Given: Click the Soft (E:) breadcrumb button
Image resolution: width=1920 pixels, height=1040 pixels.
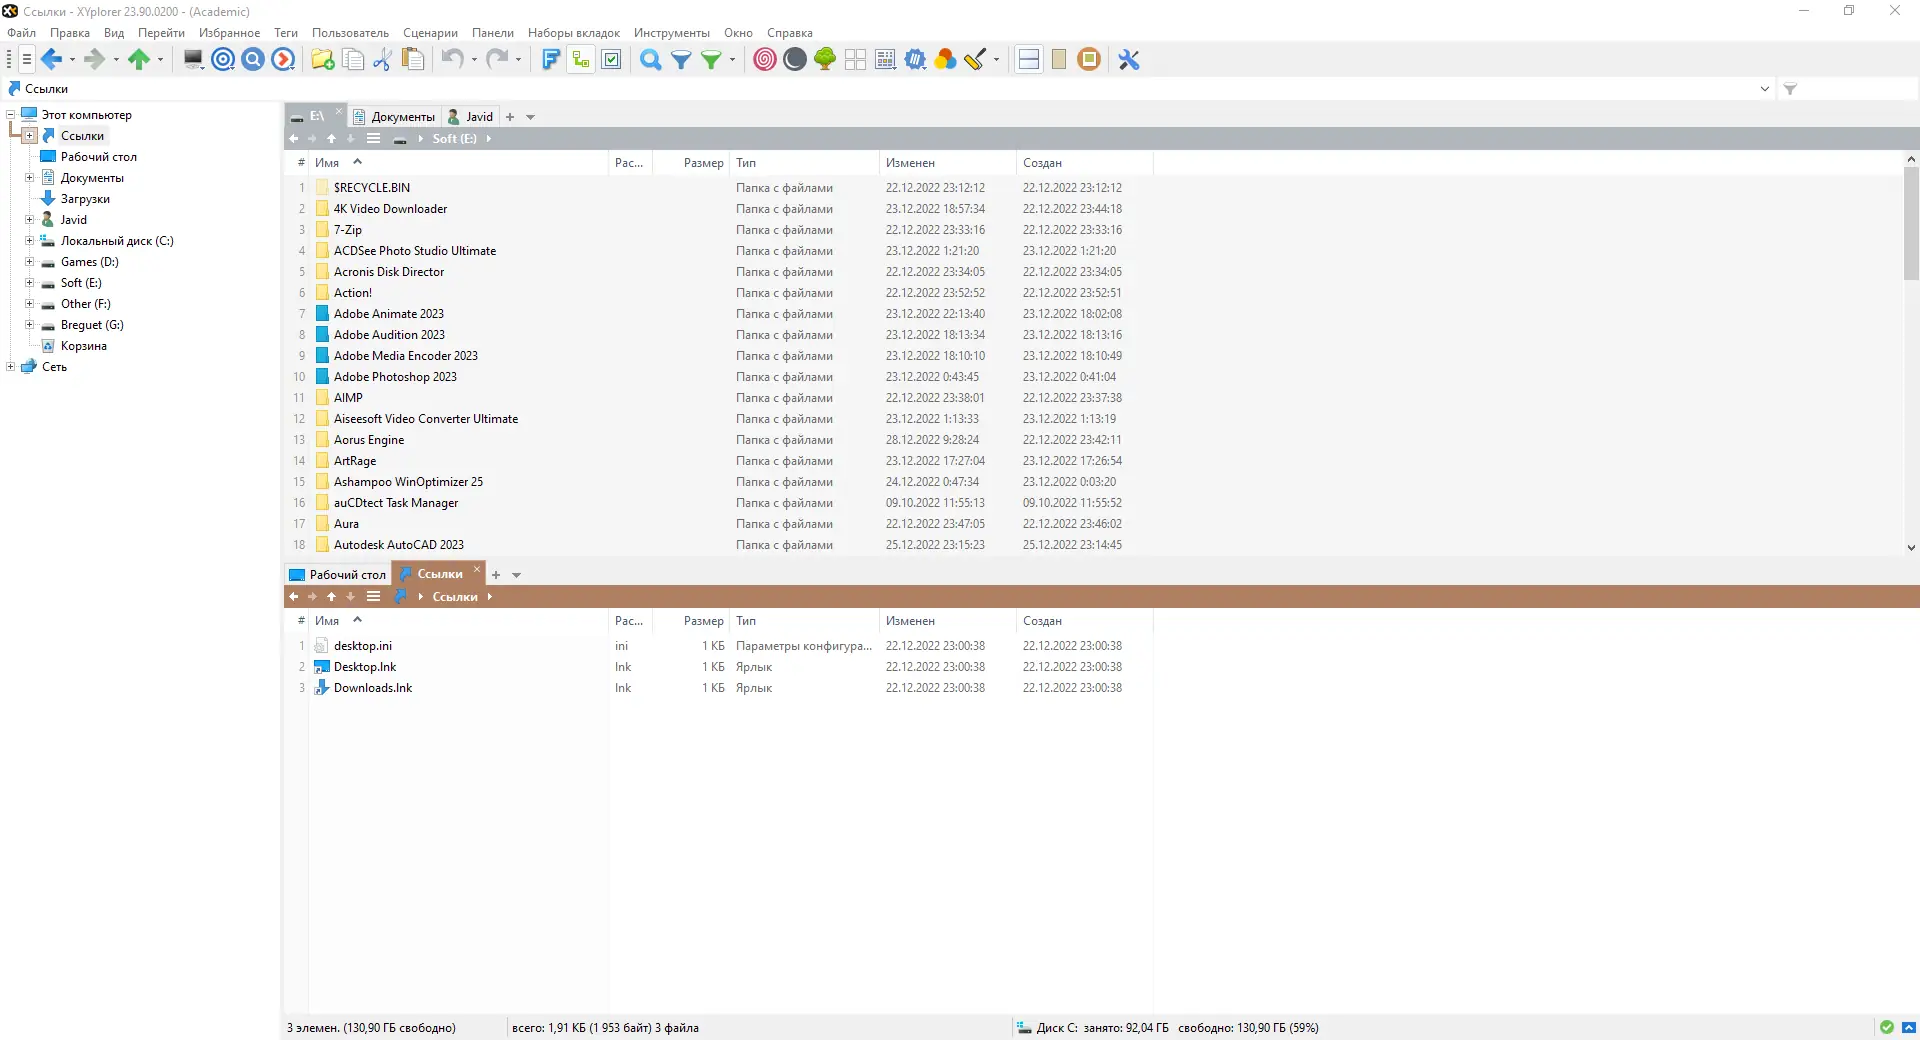Looking at the screenshot, I should tap(453, 138).
